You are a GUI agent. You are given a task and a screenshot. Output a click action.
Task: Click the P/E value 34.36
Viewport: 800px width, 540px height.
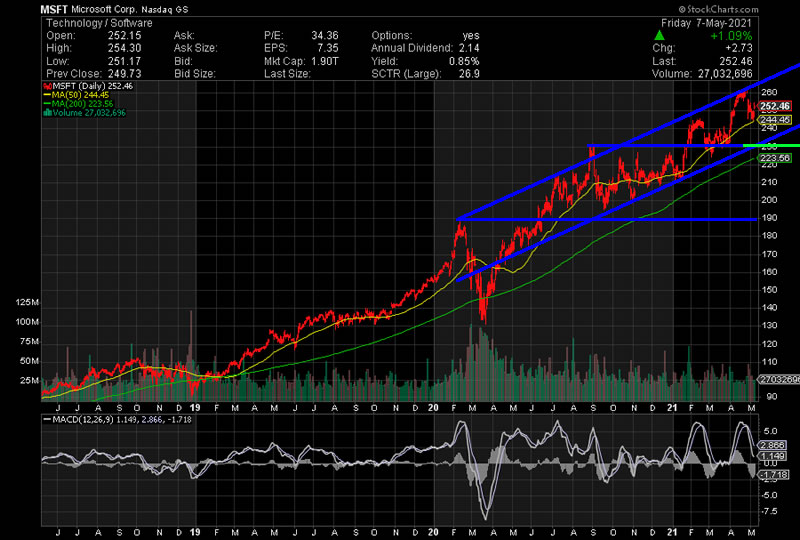point(325,36)
